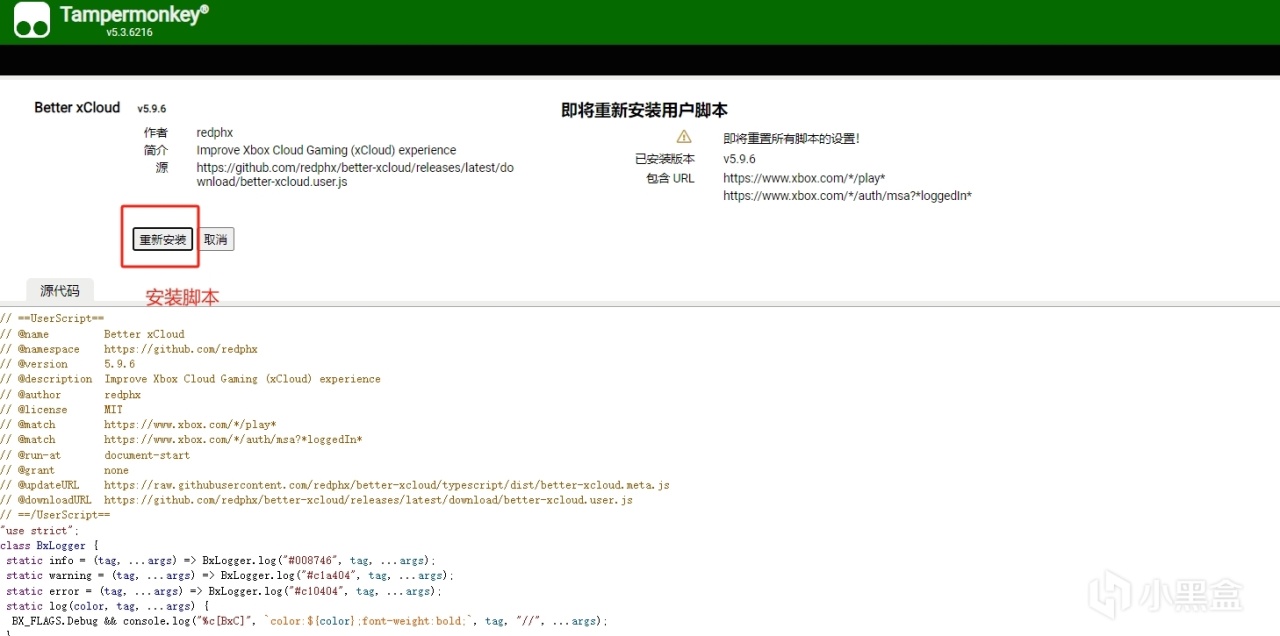Viewport: 1280px width, 636px height.
Task: Click the @match auth/msa?*loggedIn* code line
Action: click(181, 440)
